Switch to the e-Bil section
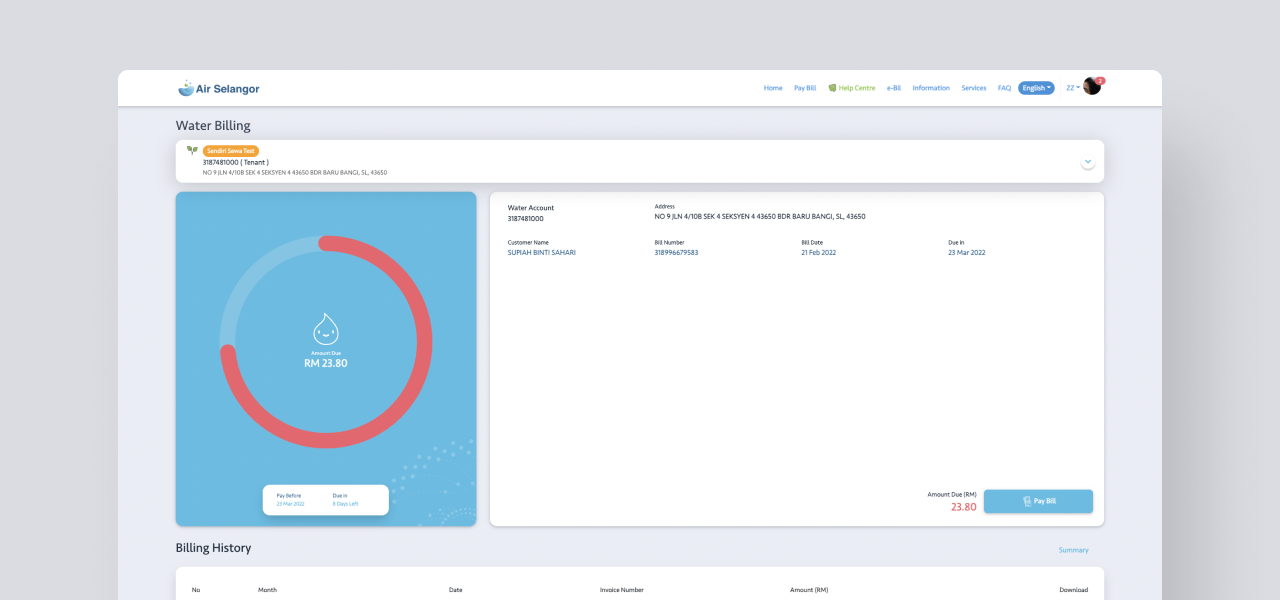The width and height of the screenshot is (1280, 600). pyautogui.click(x=893, y=88)
